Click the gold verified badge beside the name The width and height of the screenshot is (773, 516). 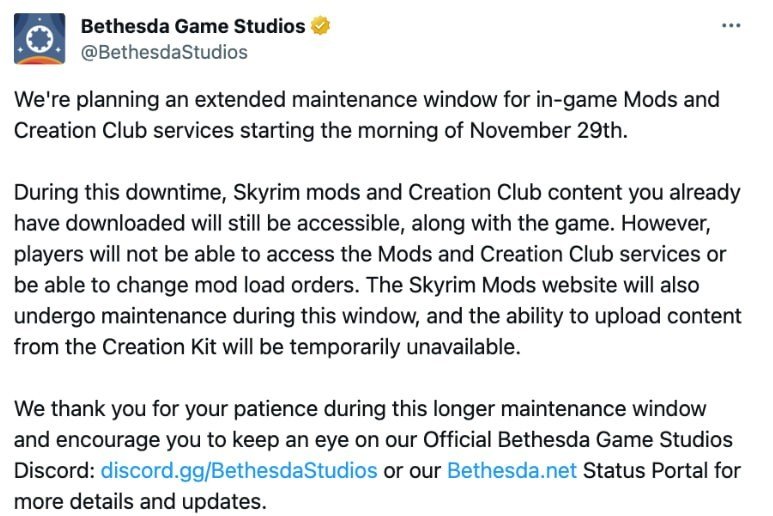(320, 26)
